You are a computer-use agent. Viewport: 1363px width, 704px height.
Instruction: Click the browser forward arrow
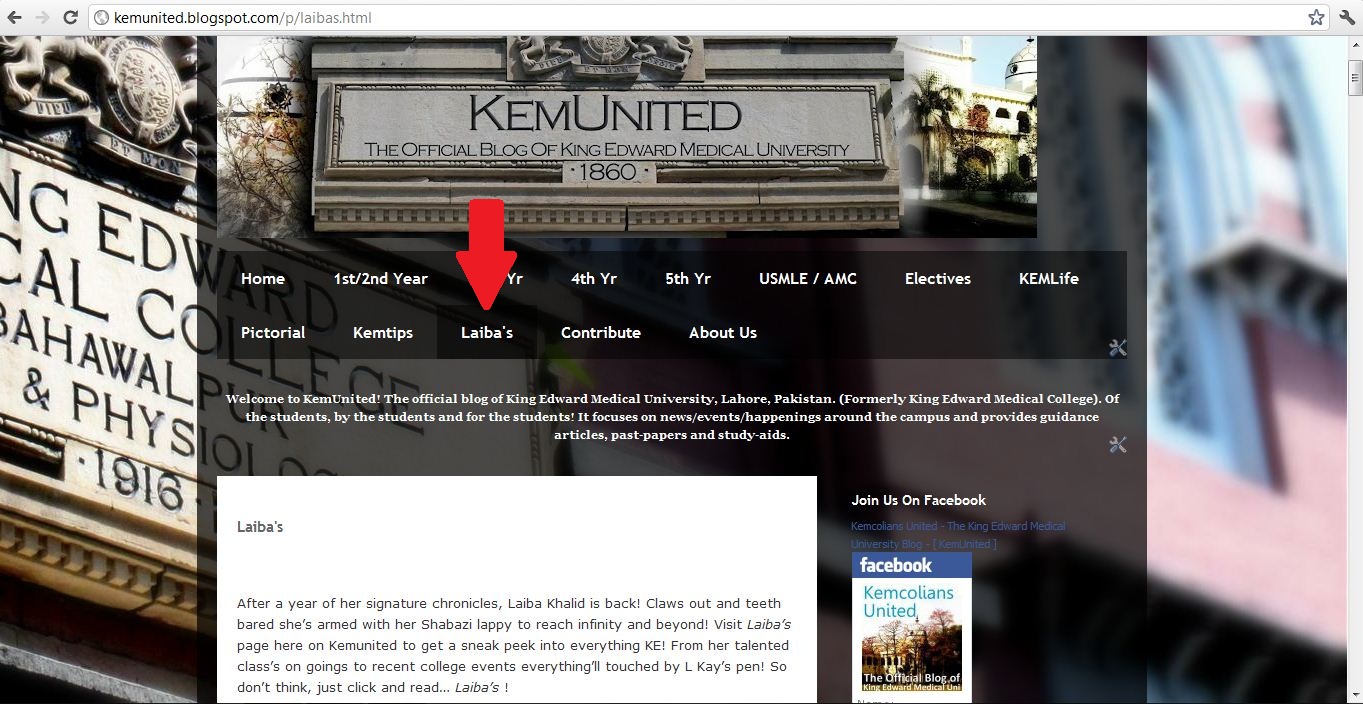coord(42,18)
